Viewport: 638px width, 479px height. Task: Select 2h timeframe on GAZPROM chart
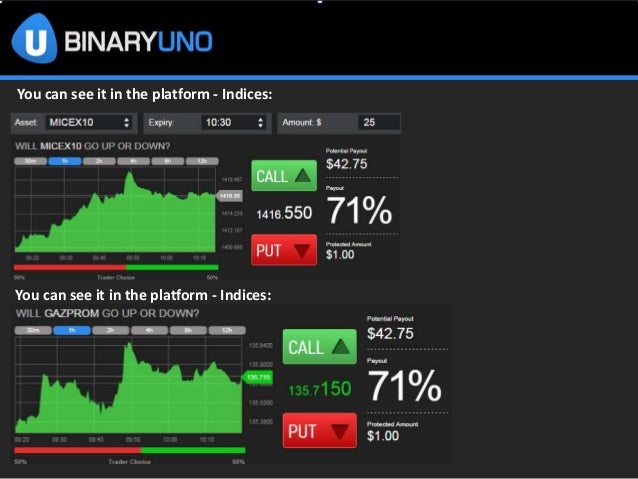click(111, 330)
